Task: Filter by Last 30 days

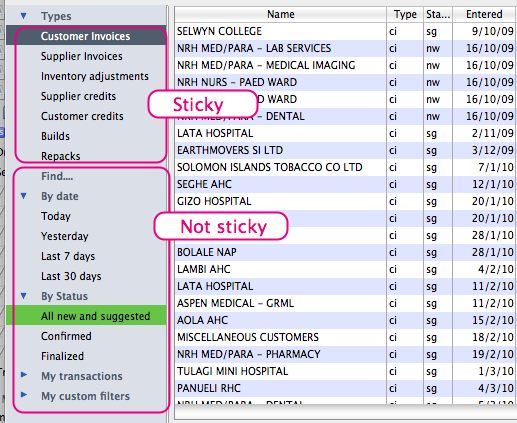Action: pyautogui.click(x=86, y=276)
